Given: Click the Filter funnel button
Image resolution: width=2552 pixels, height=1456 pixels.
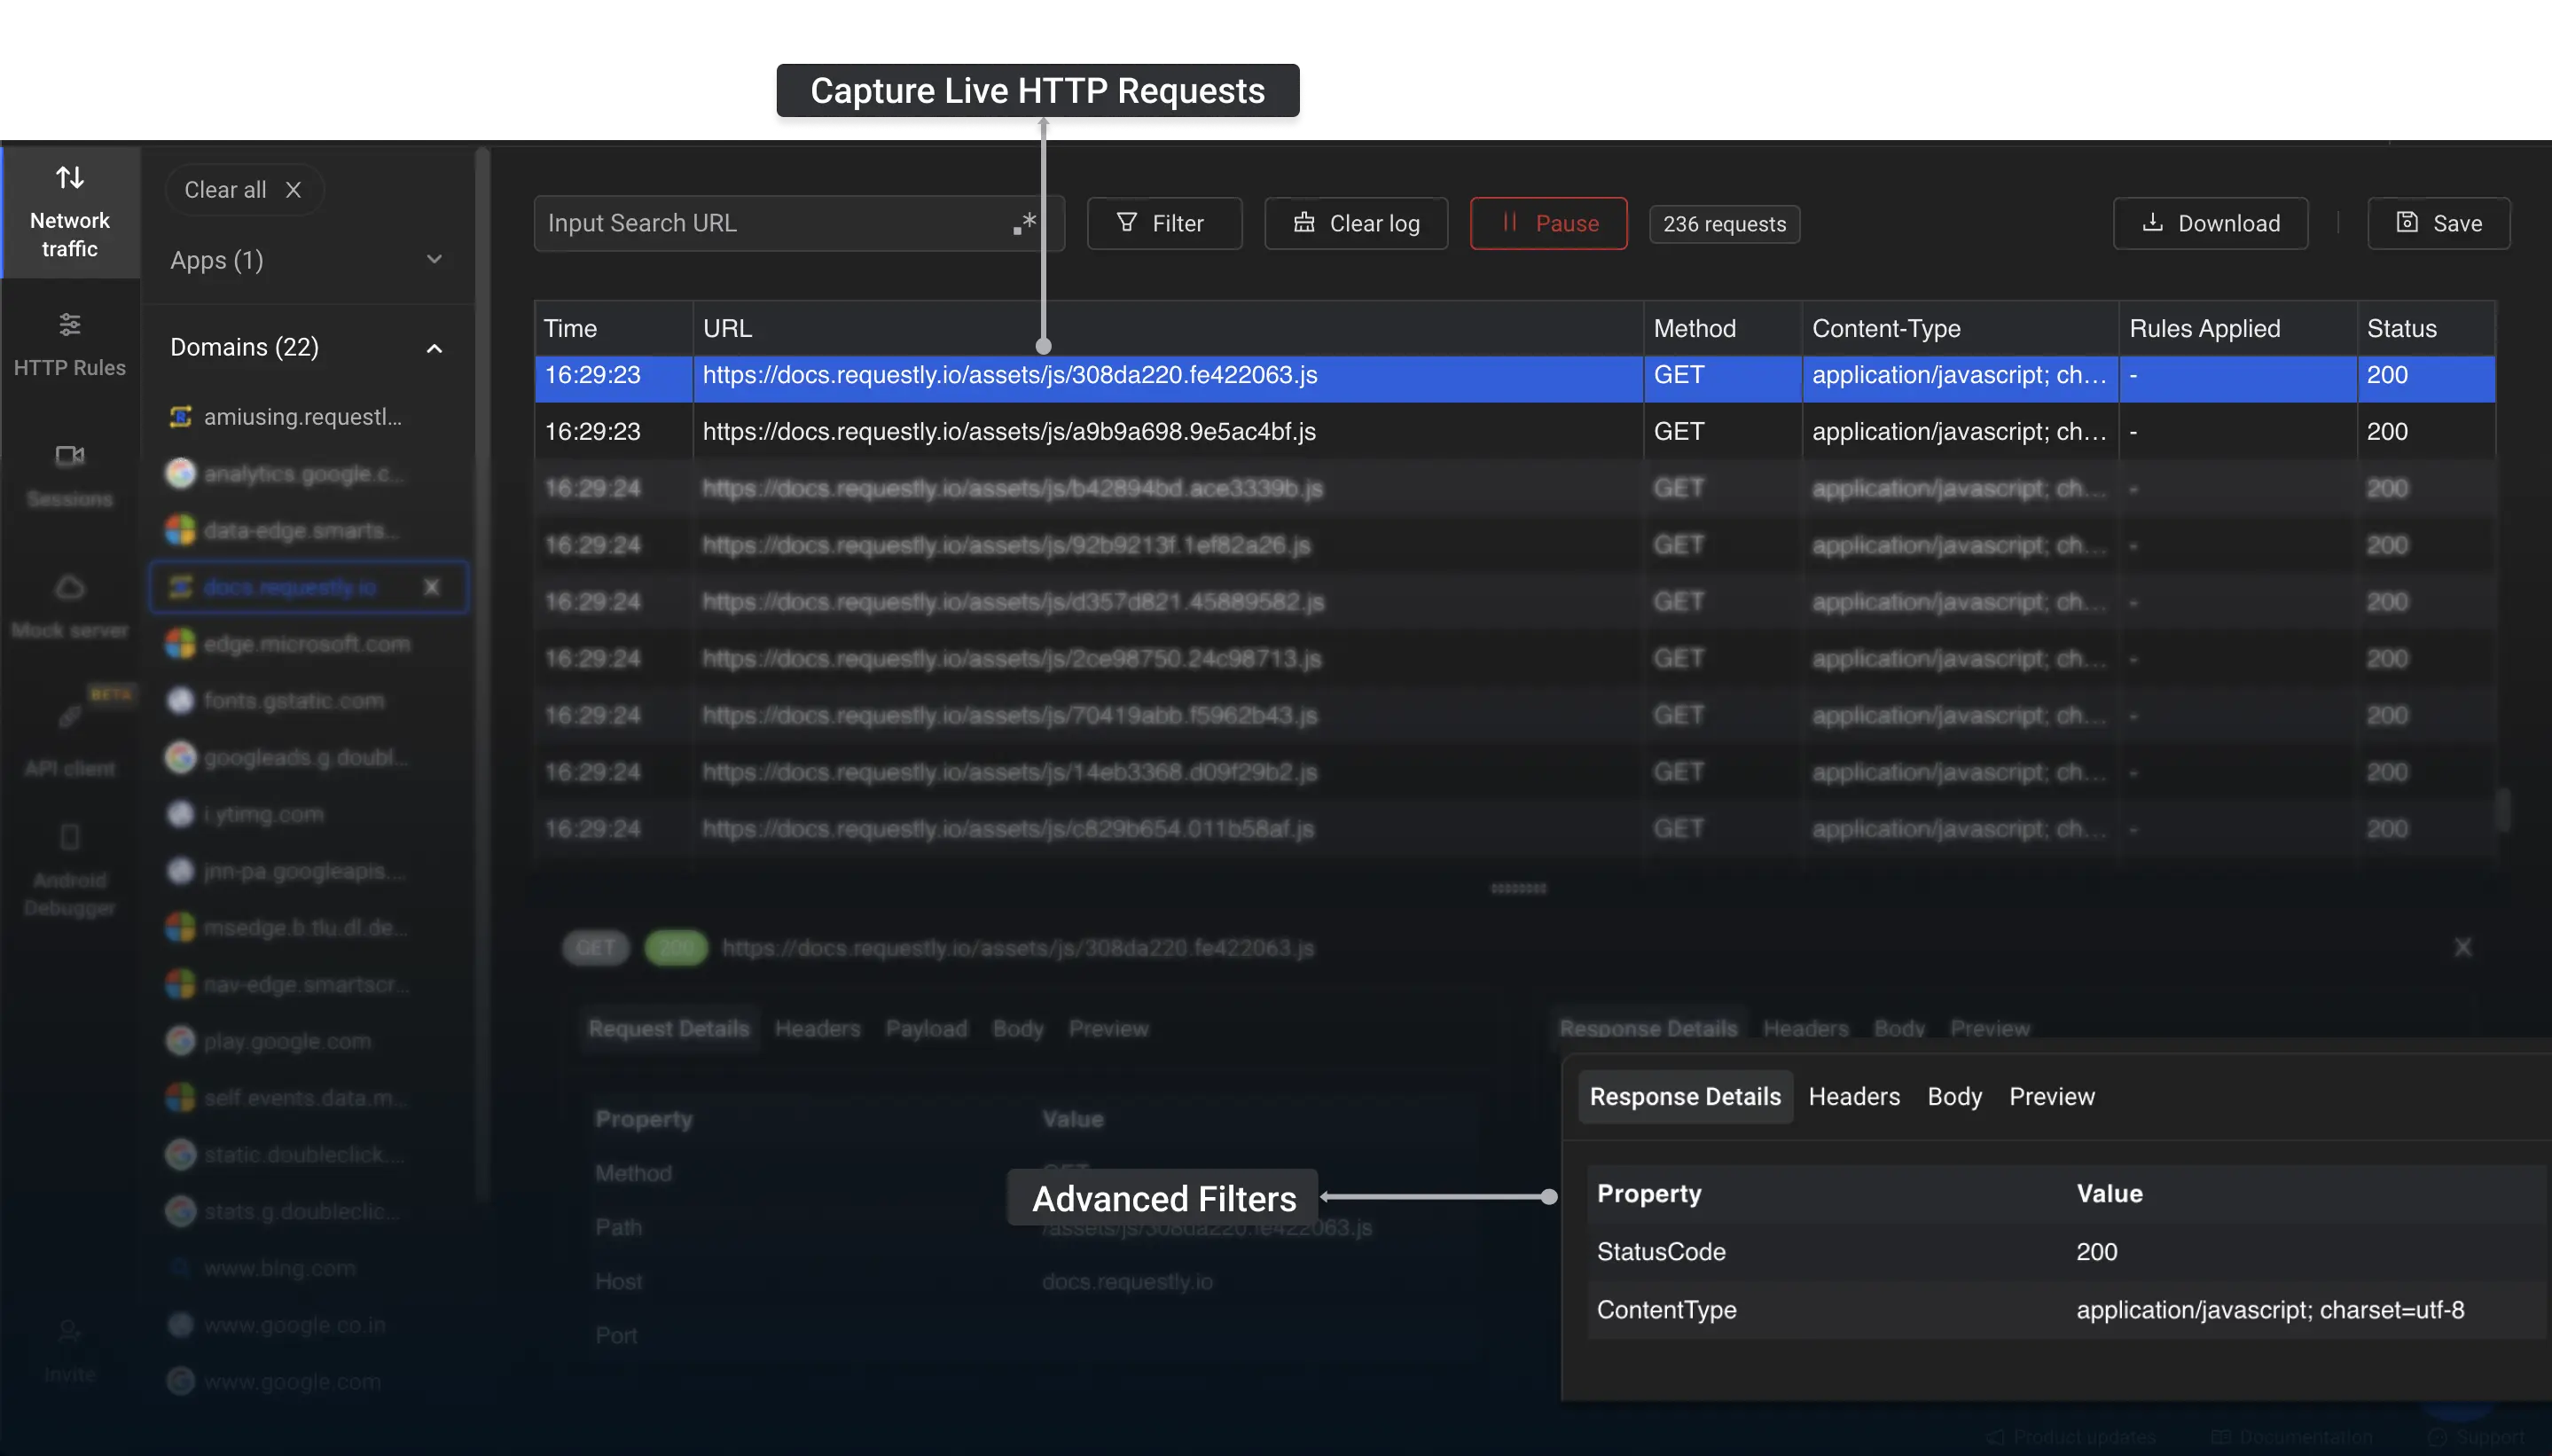Looking at the screenshot, I should (x=1164, y=223).
